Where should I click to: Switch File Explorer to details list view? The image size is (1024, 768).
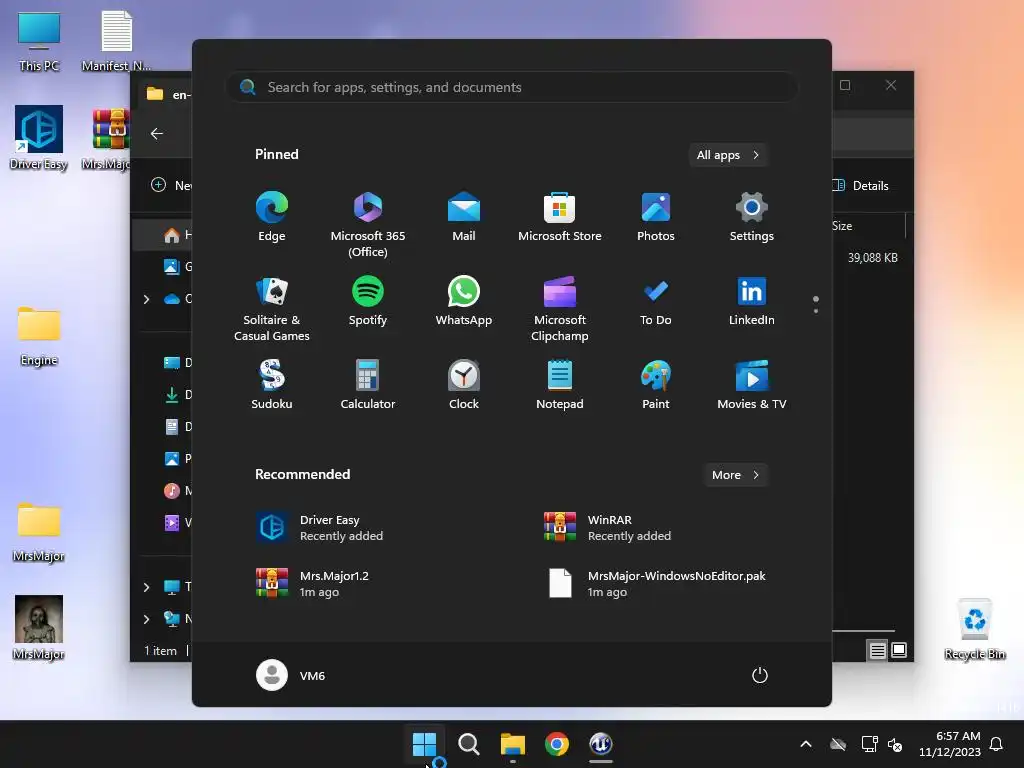877,650
